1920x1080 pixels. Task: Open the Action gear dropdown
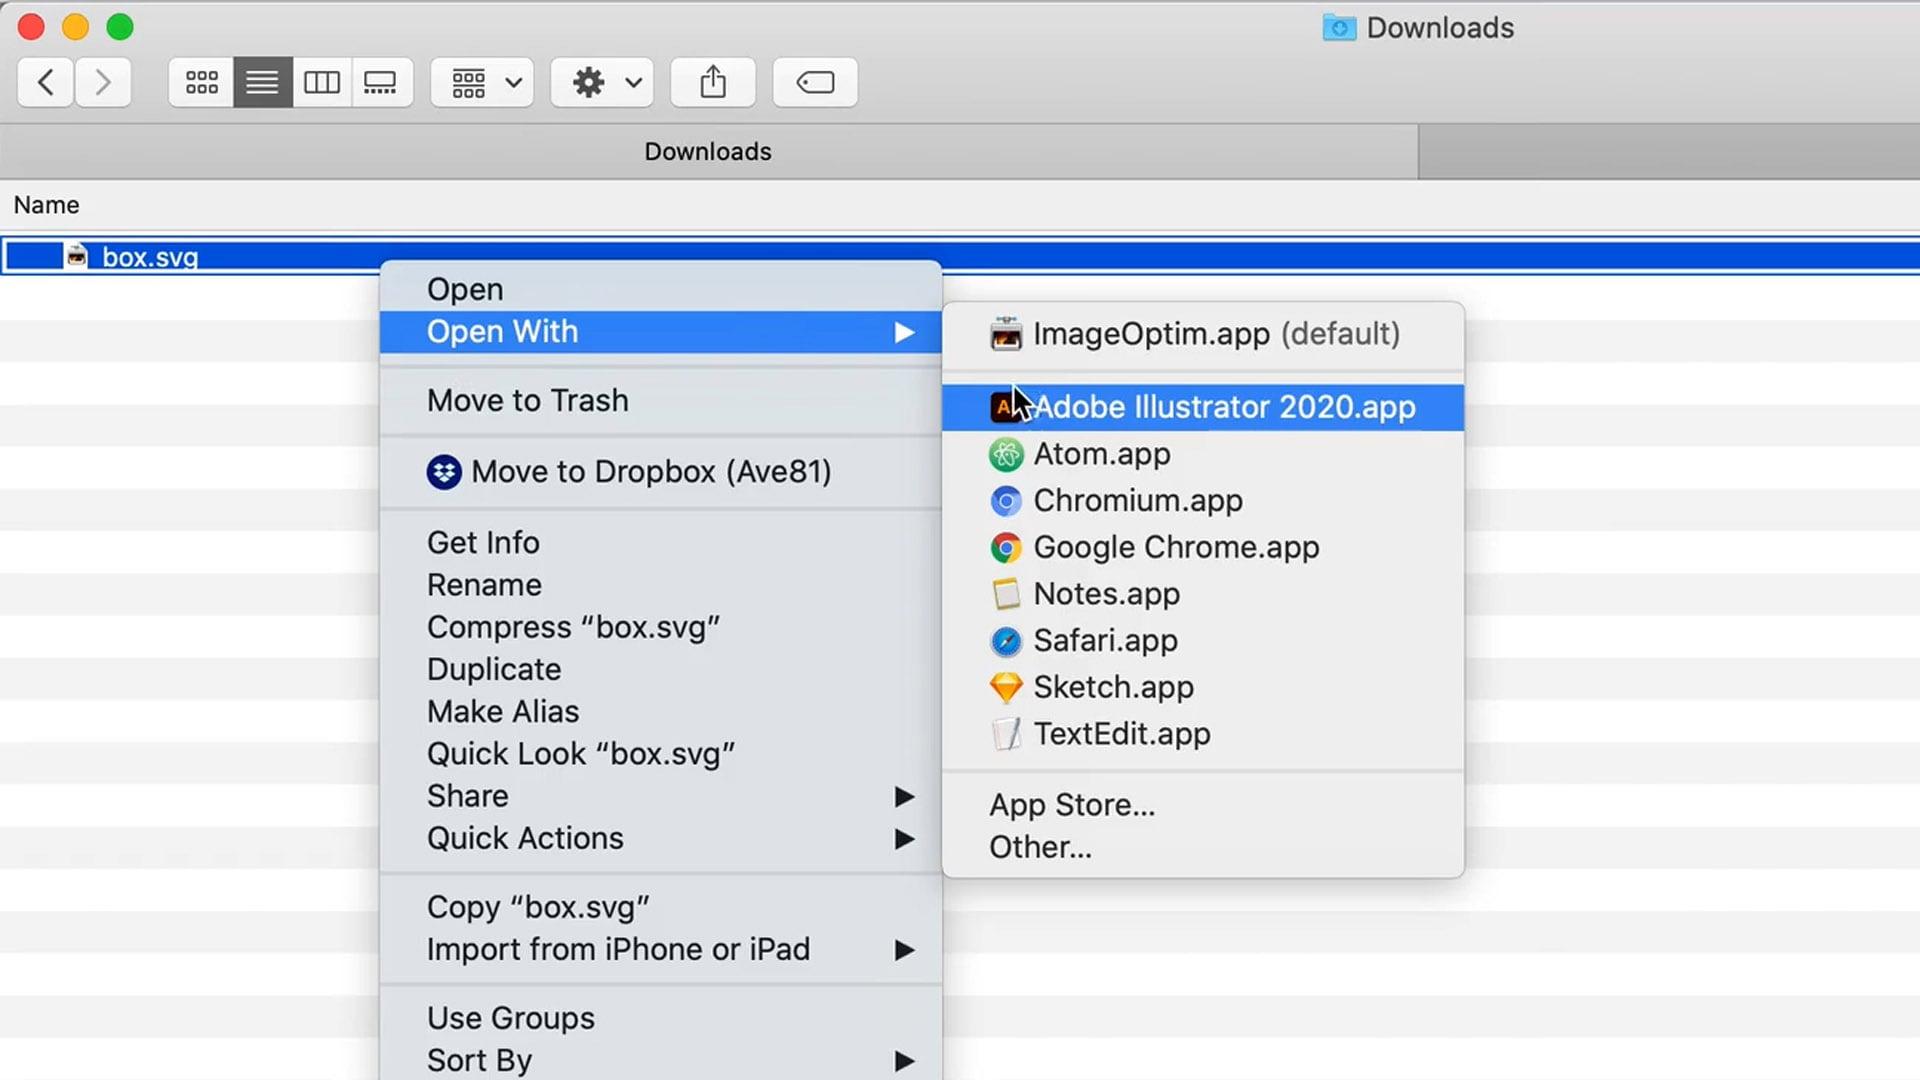tap(603, 82)
